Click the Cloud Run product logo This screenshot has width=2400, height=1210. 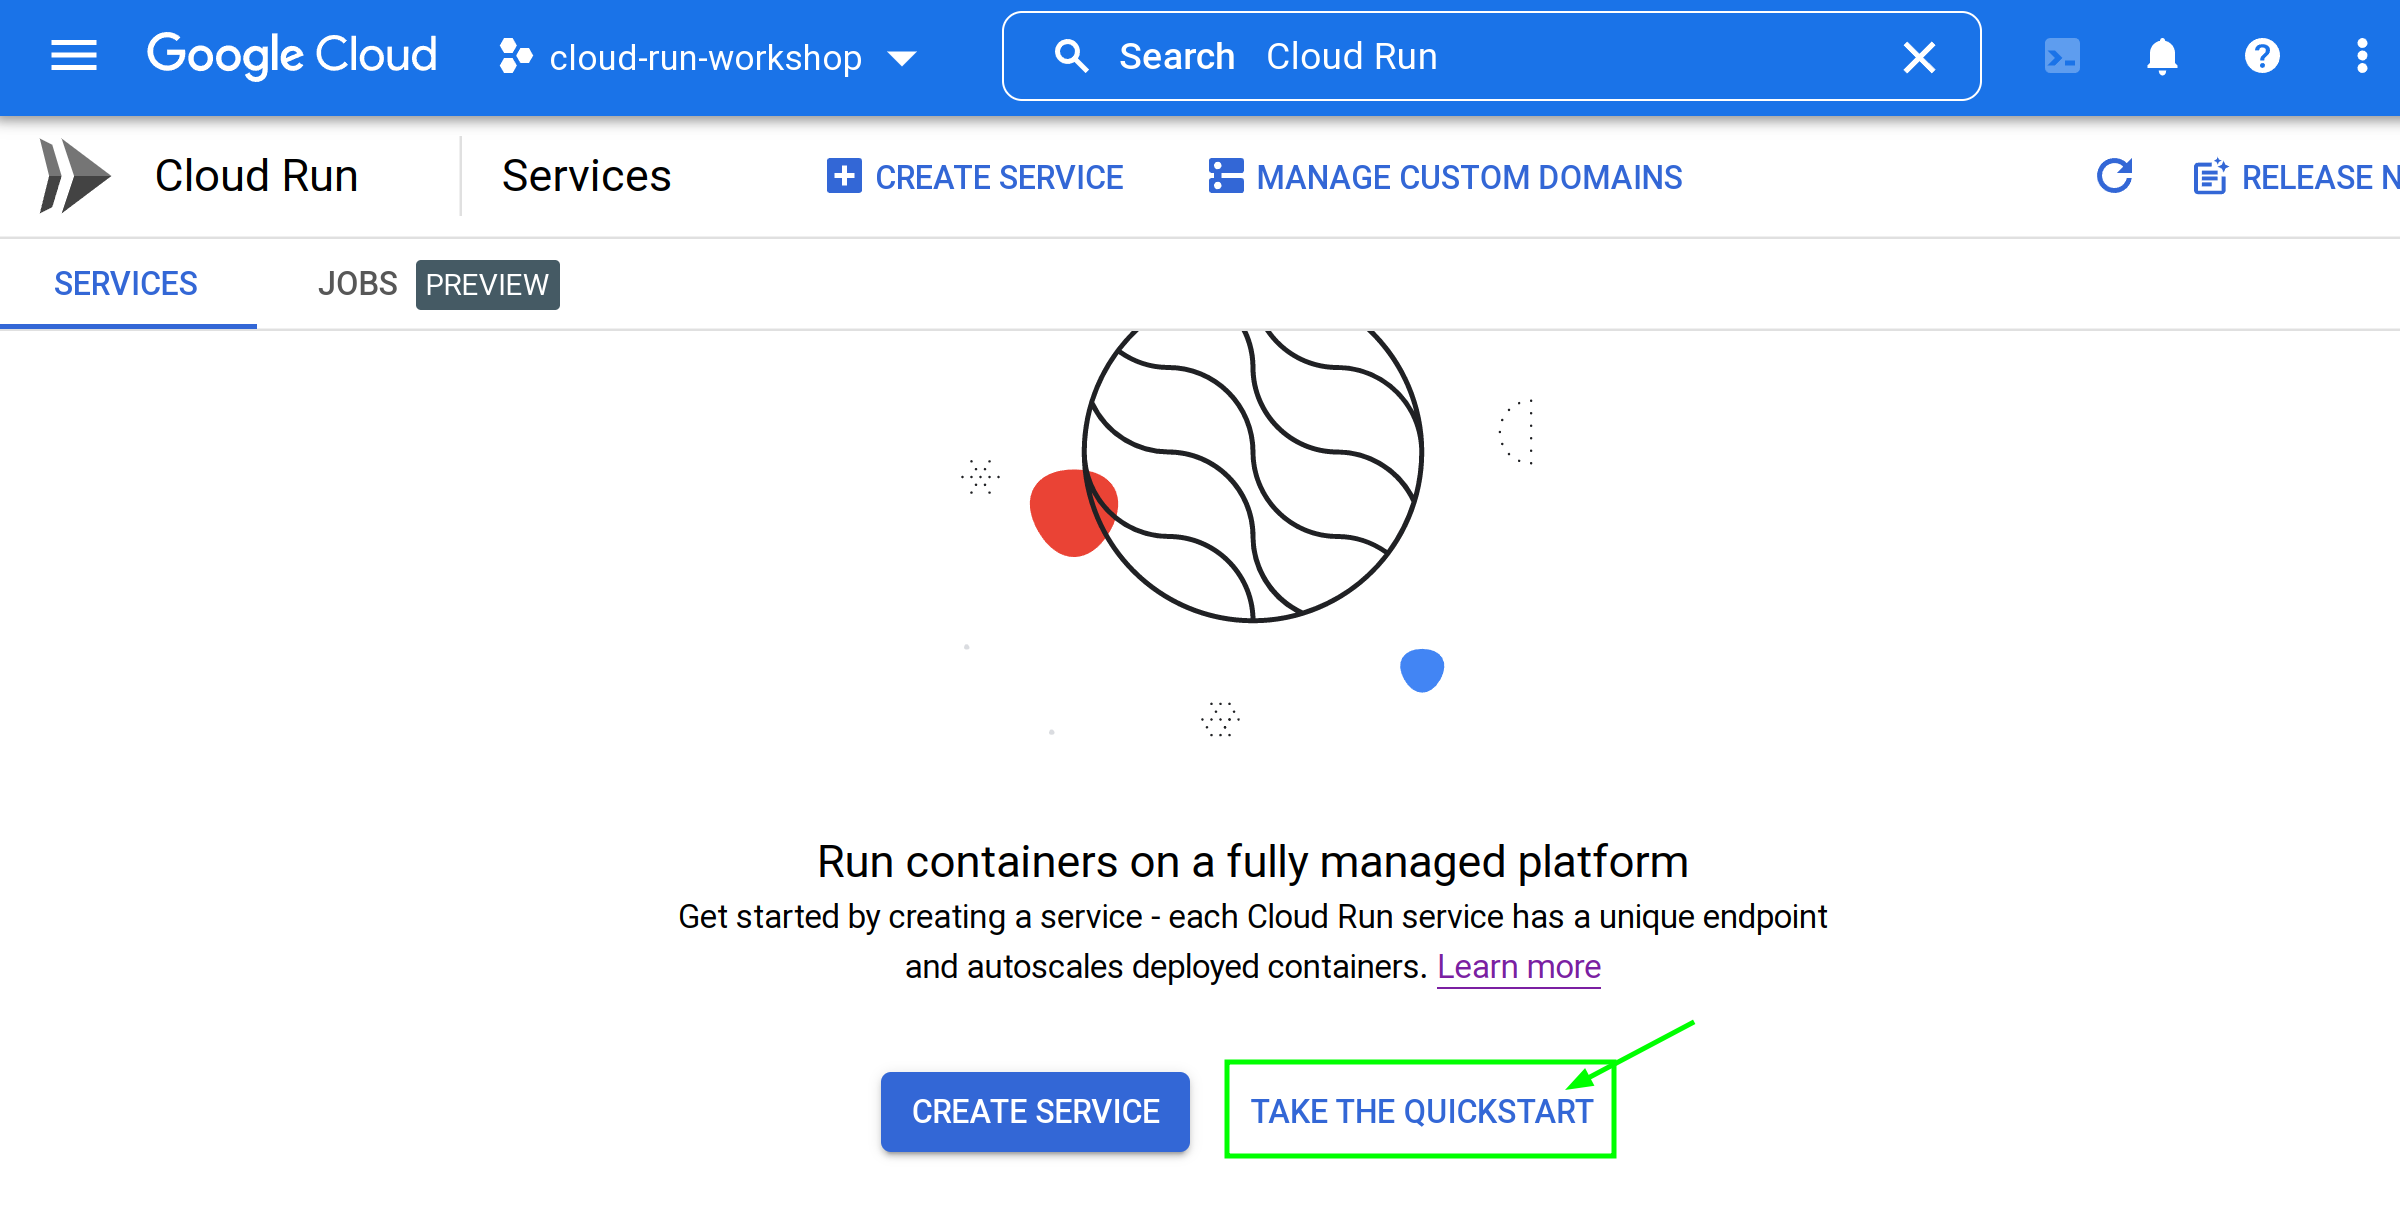click(74, 177)
